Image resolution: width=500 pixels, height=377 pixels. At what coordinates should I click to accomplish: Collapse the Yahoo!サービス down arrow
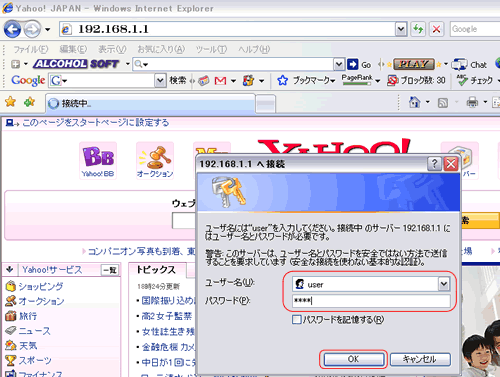pyautogui.click(x=10, y=269)
